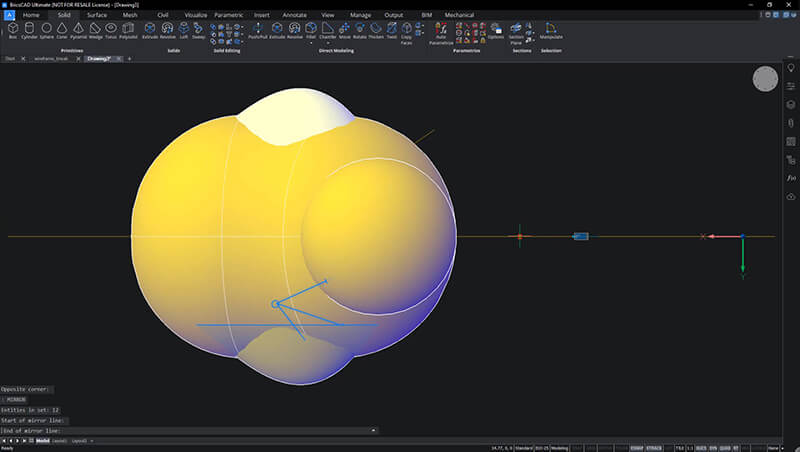Click the blue rectangular grip on axis line
Viewport: 800px width, 452px height.
tap(581, 236)
